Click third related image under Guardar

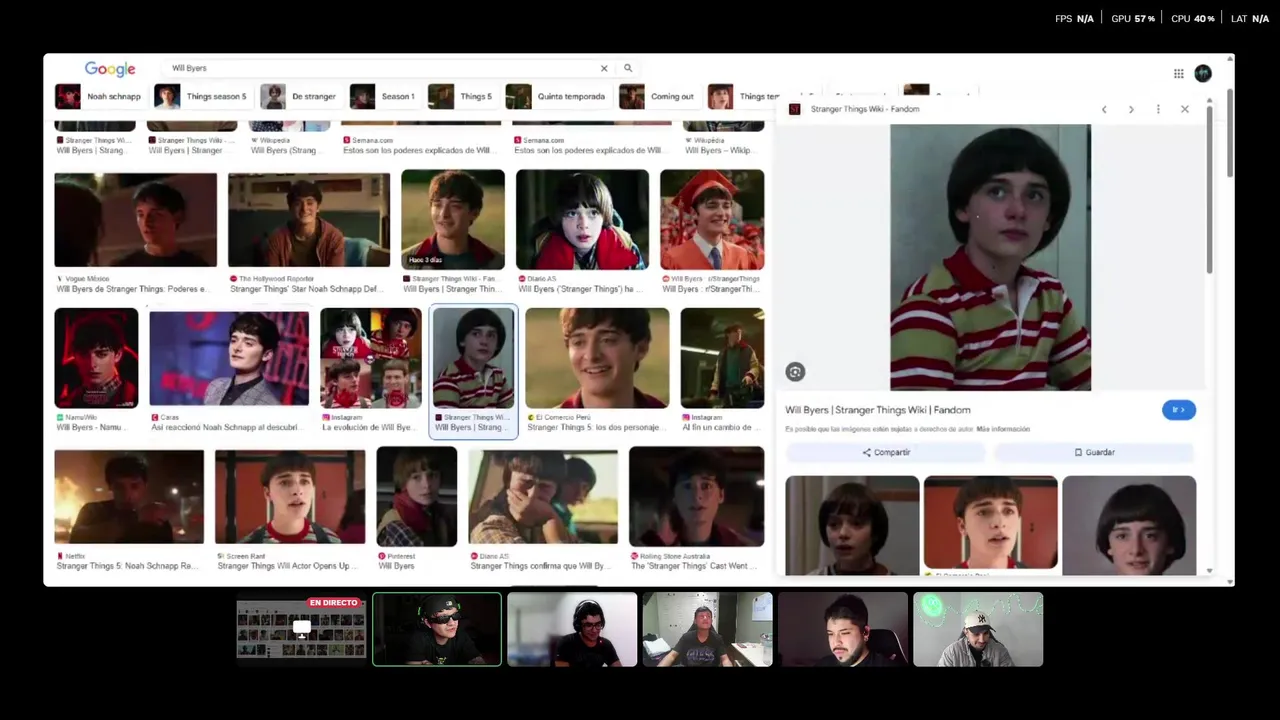pyautogui.click(x=1129, y=525)
